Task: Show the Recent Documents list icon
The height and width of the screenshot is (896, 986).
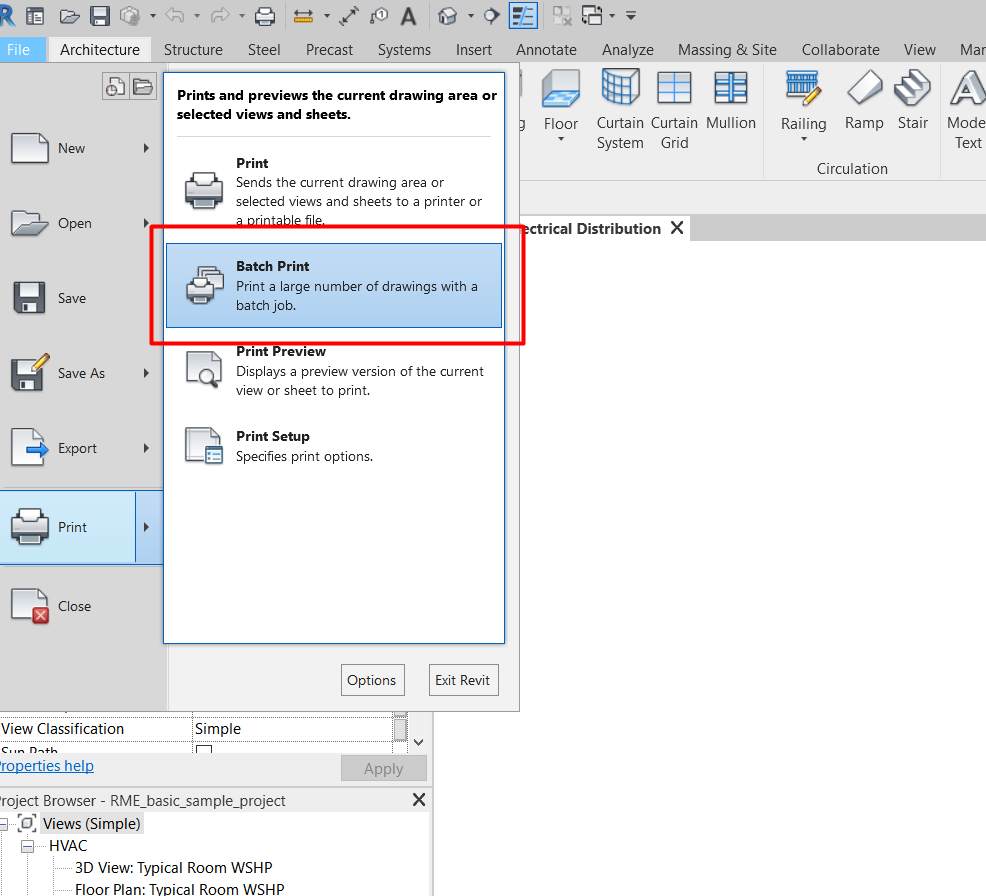Action: tap(115, 87)
